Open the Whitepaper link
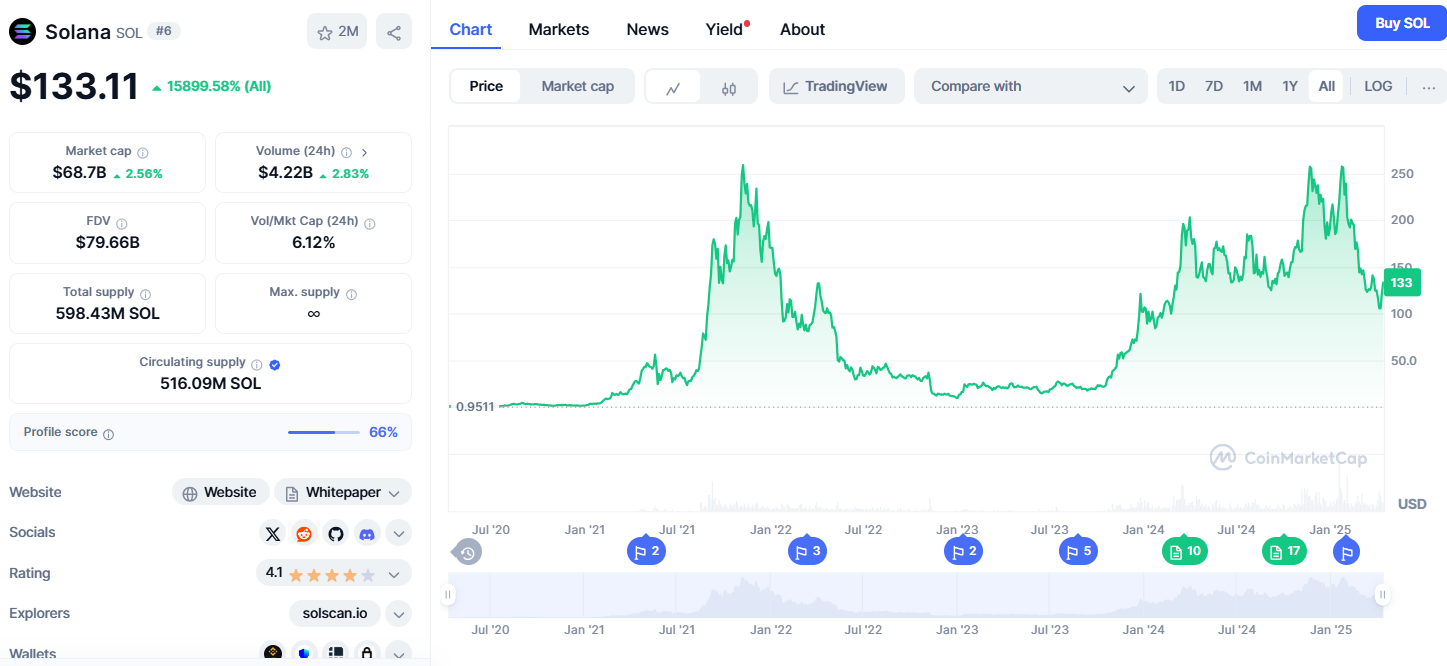 (x=342, y=492)
